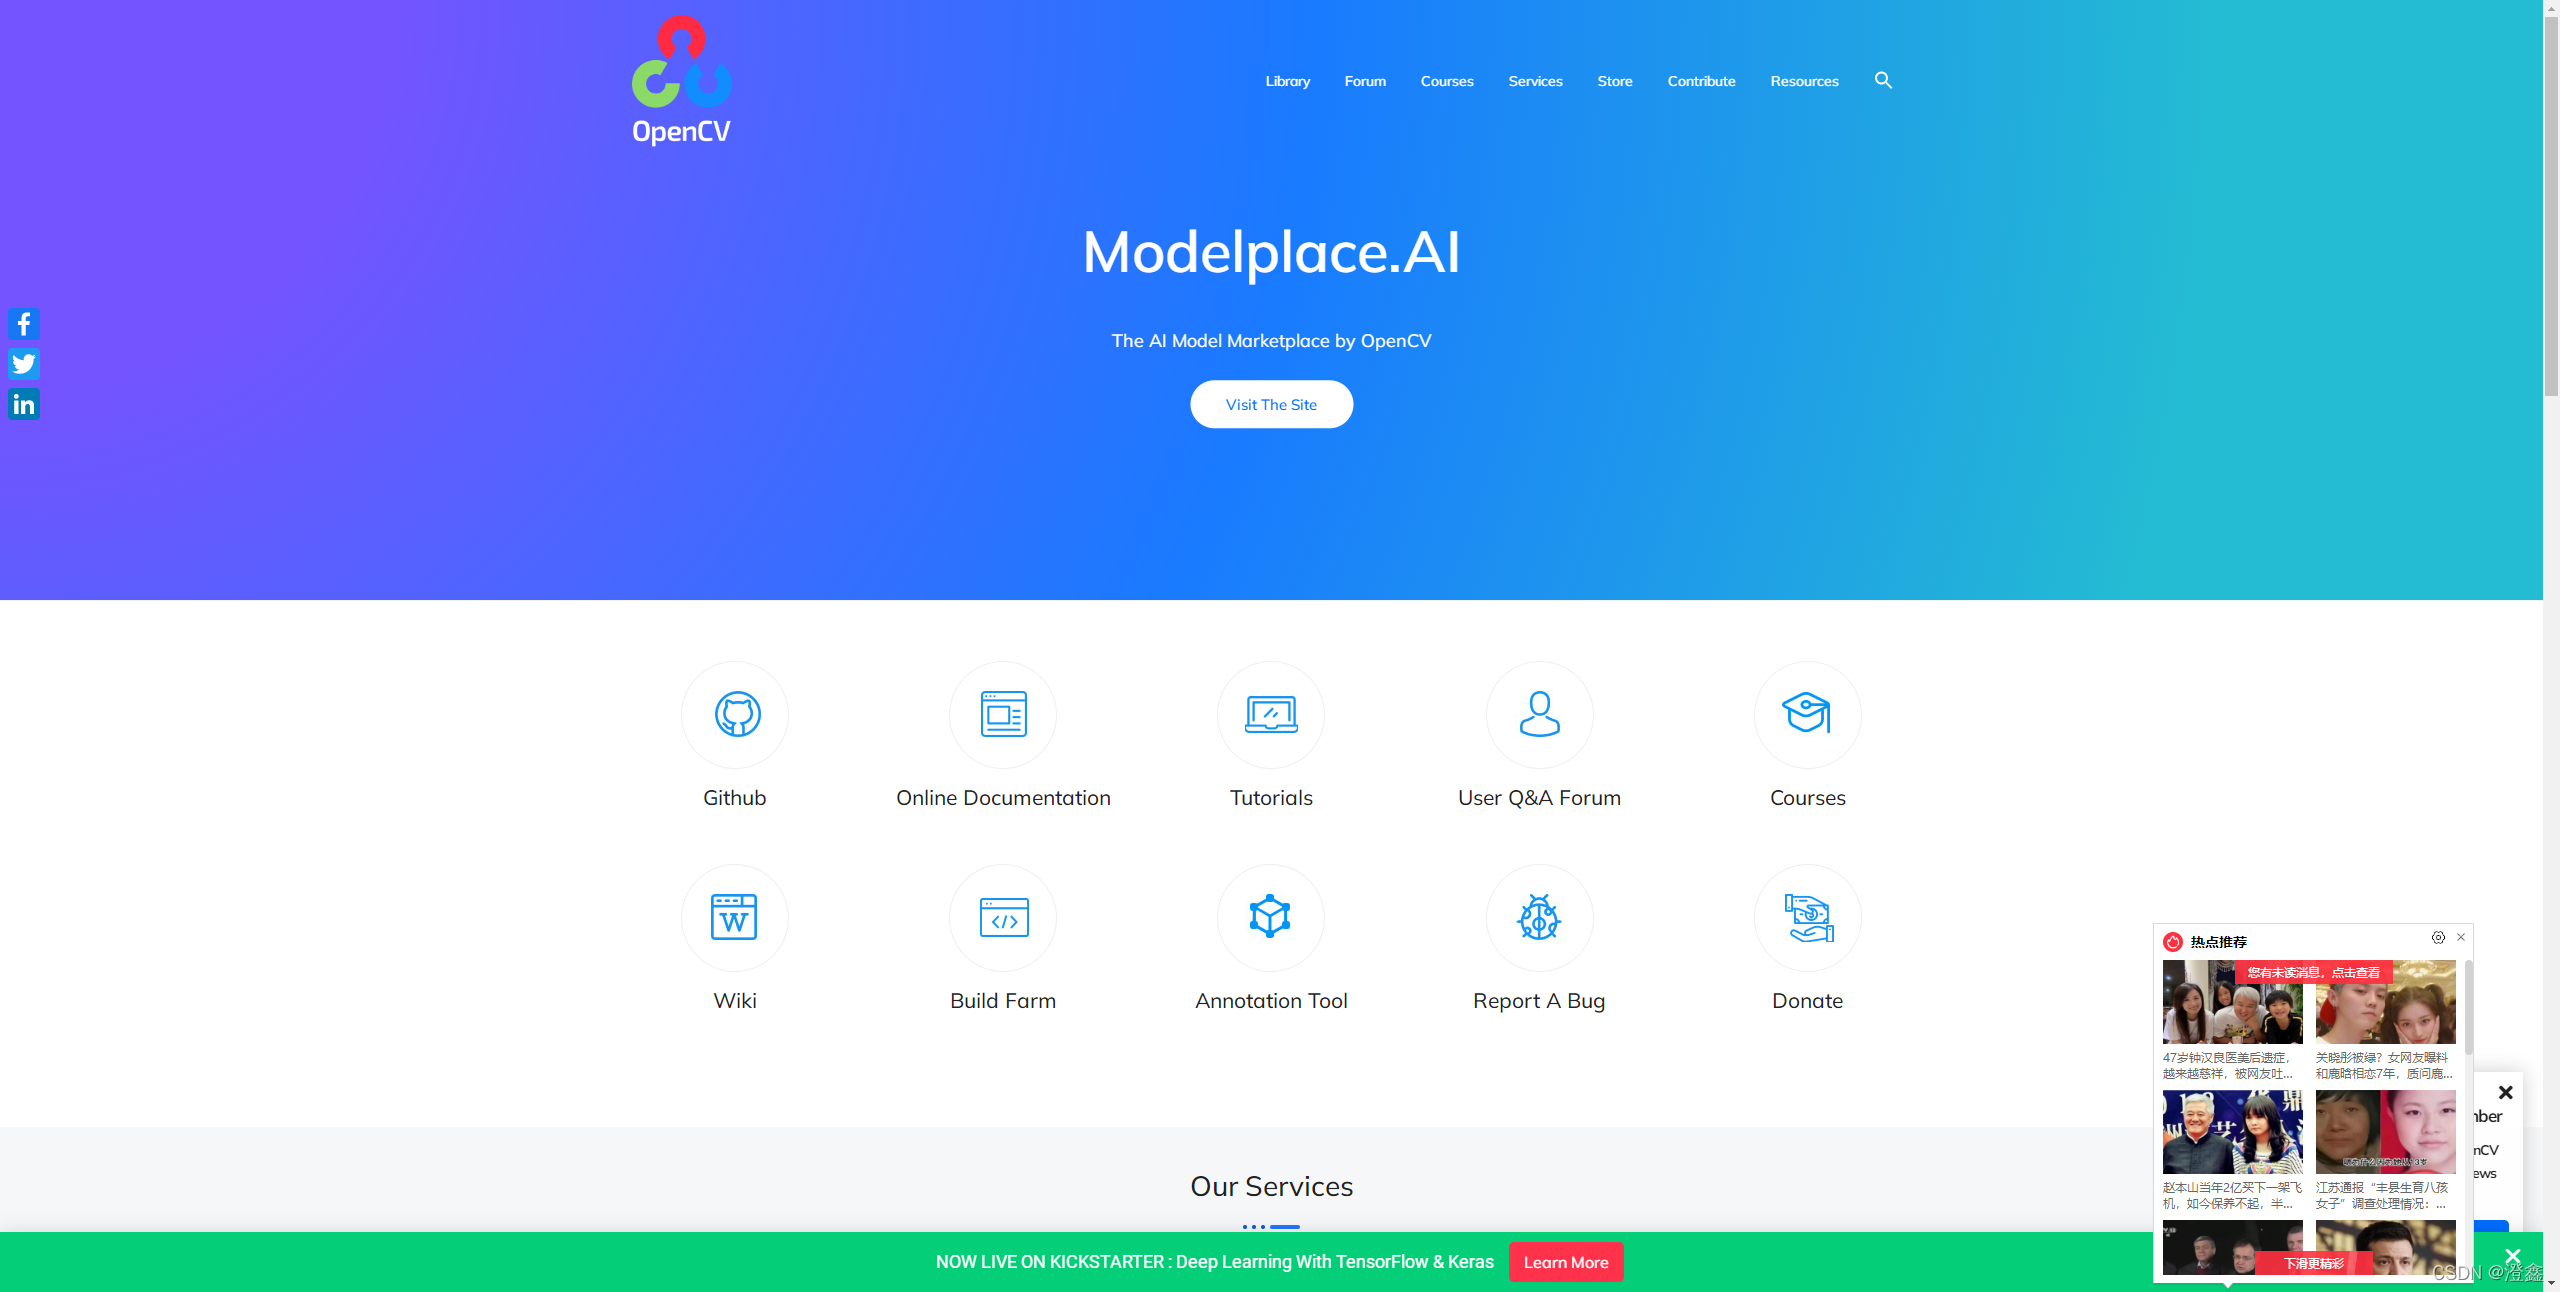Click the Build Farm icon

(x=1002, y=916)
